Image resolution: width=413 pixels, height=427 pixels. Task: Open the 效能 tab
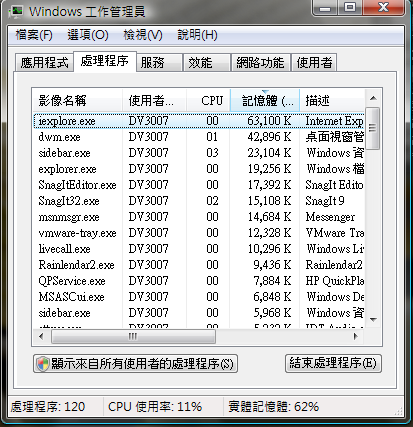point(207,62)
